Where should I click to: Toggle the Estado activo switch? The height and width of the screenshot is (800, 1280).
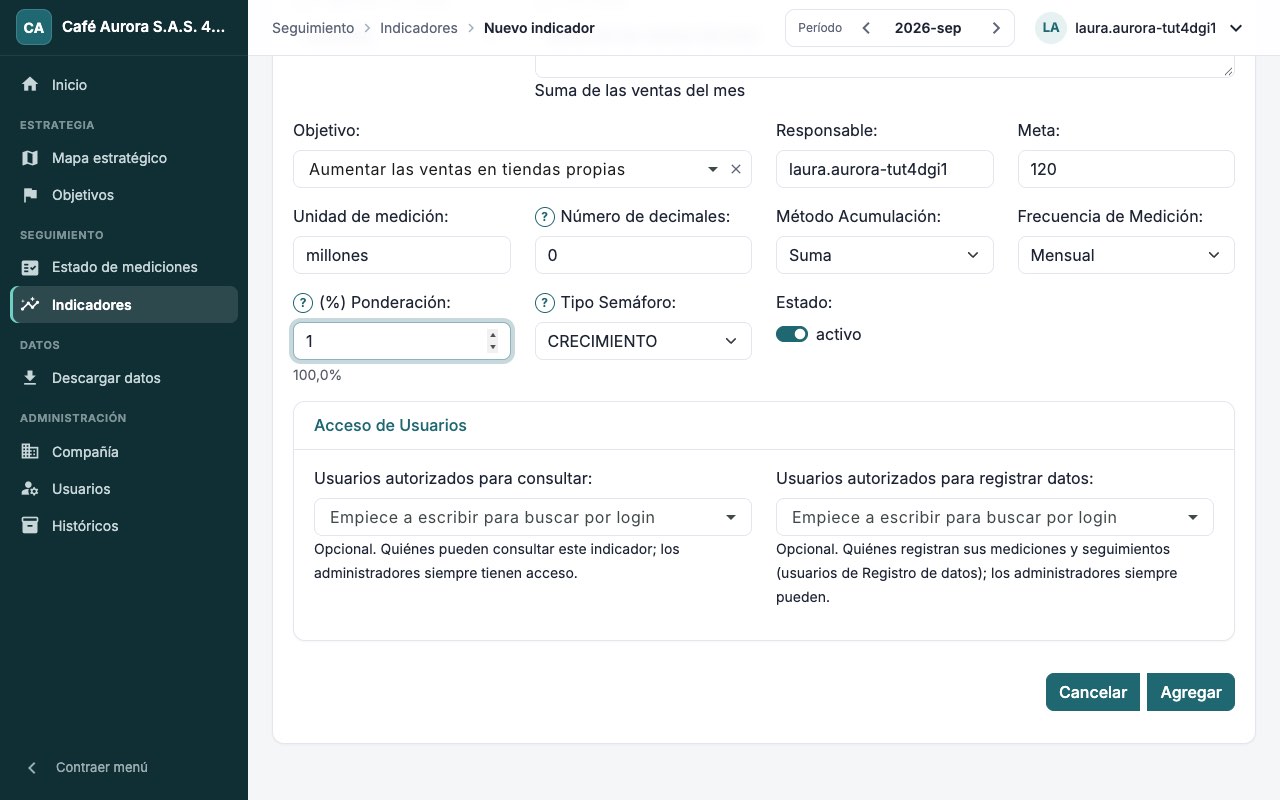point(792,335)
